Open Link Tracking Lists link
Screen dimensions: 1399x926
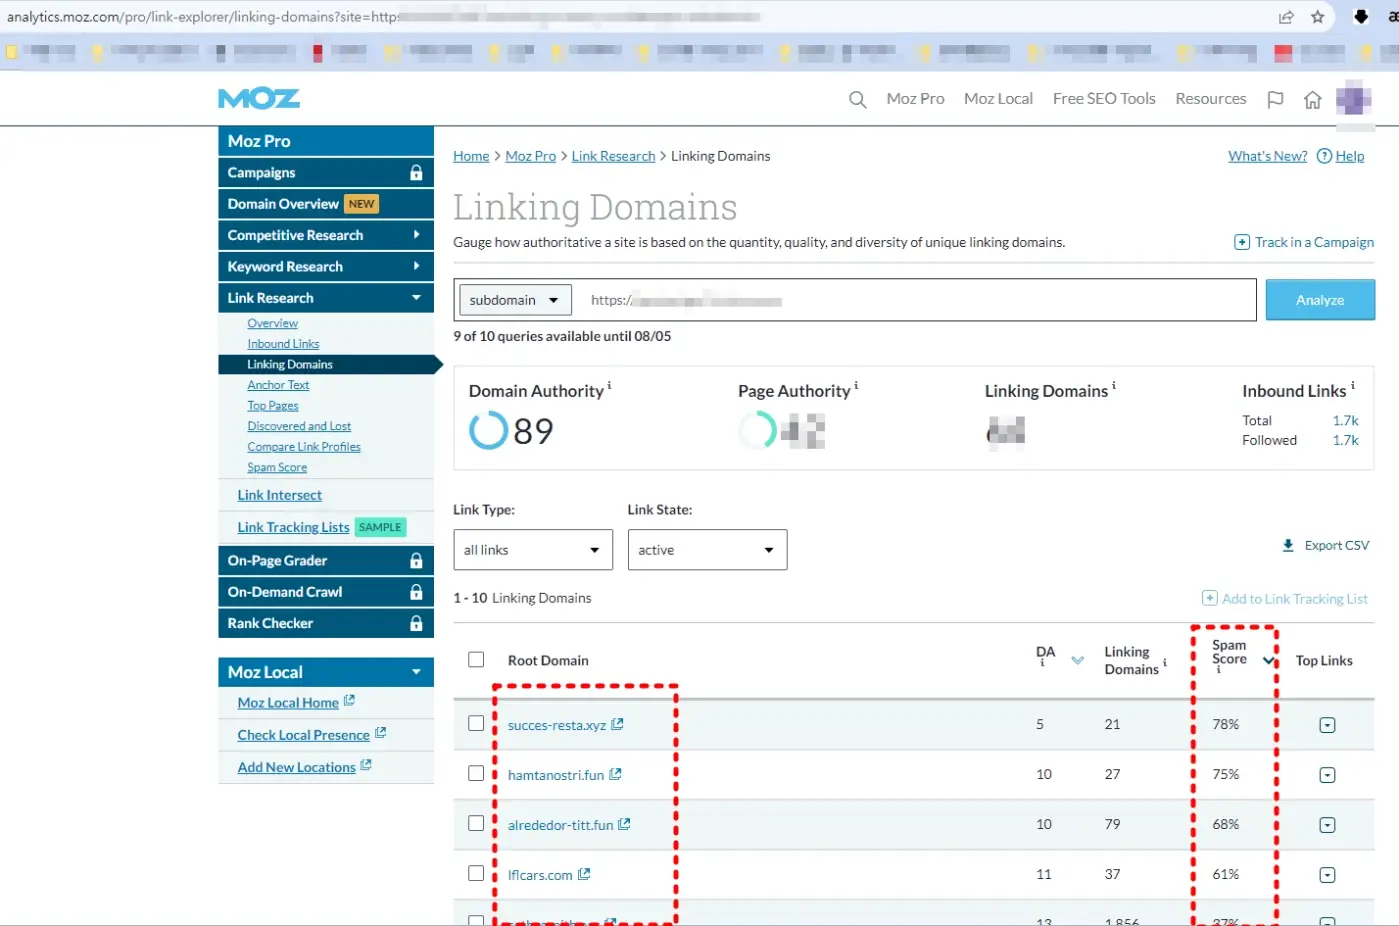[293, 527]
